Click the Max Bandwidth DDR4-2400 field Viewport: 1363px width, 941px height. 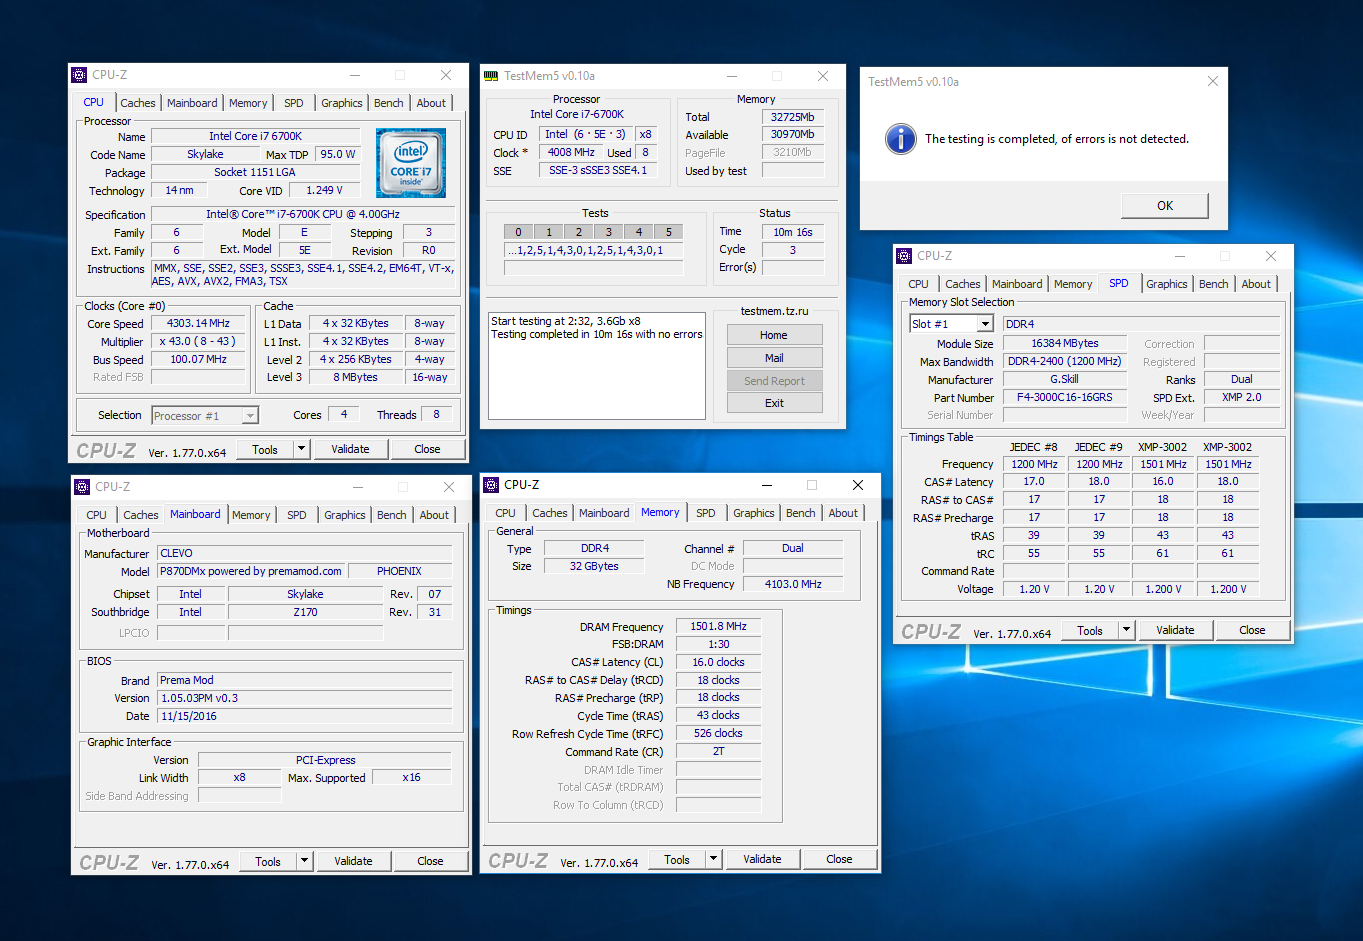[1064, 361]
